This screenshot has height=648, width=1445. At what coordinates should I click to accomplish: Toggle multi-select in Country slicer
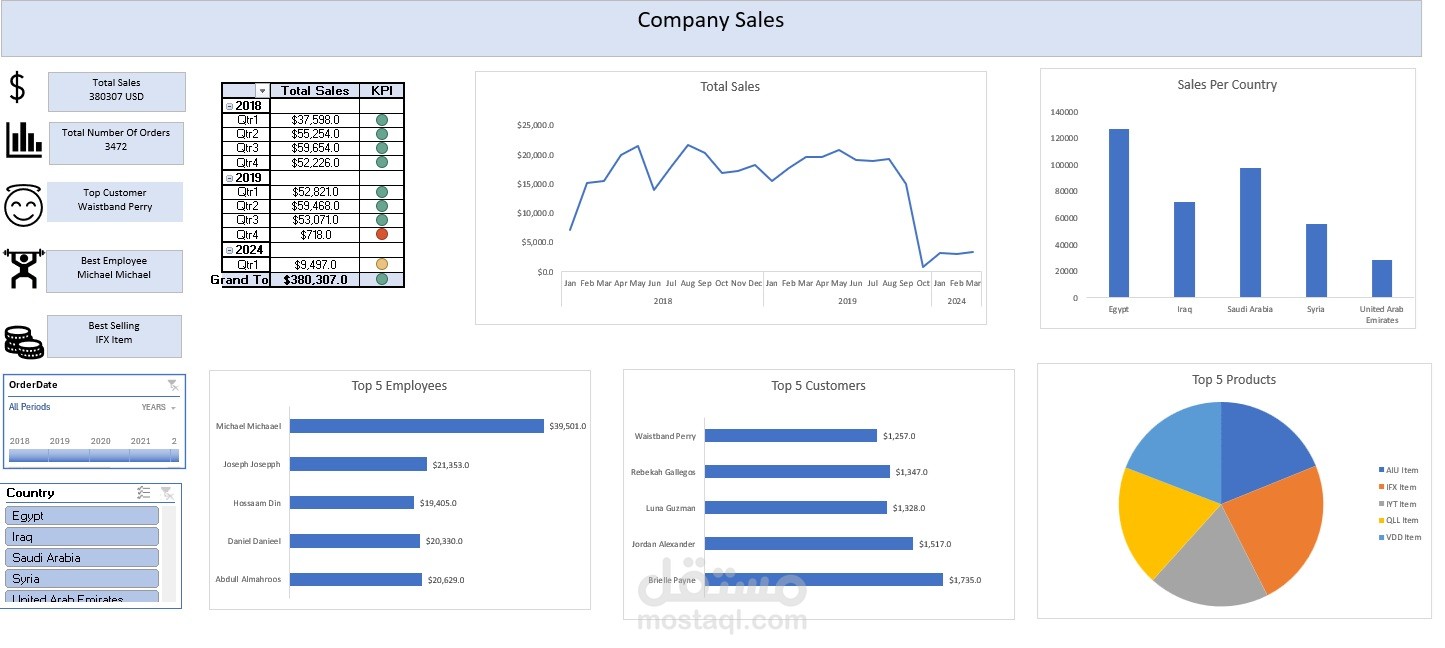tap(144, 493)
